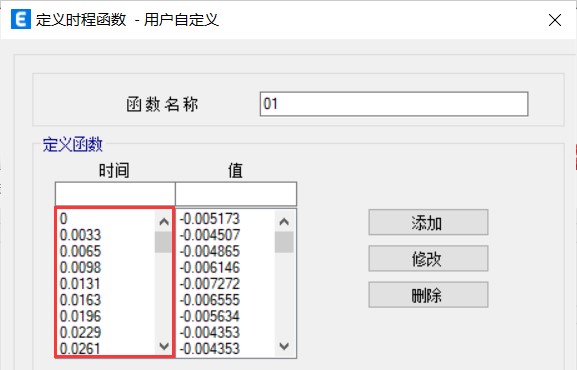The height and width of the screenshot is (370, 577).
Task: Select value entry -0.005173
Action: [210, 219]
